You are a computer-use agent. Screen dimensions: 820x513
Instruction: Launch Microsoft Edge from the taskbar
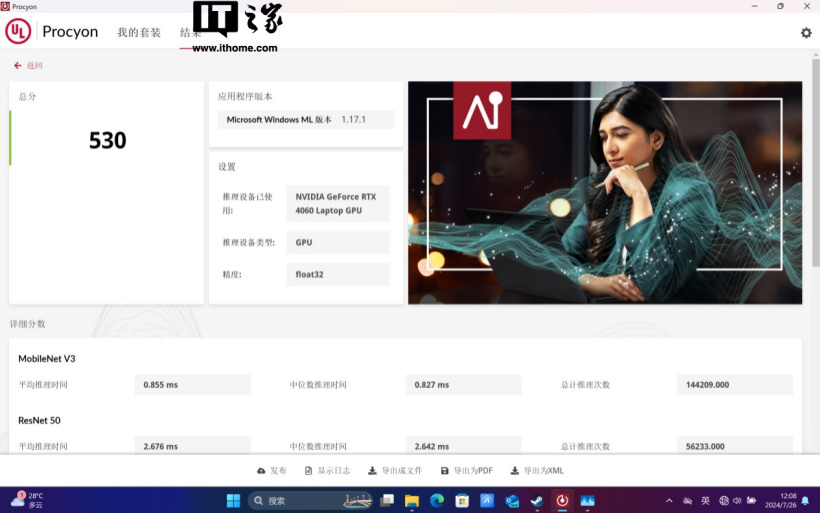pyautogui.click(x=437, y=500)
